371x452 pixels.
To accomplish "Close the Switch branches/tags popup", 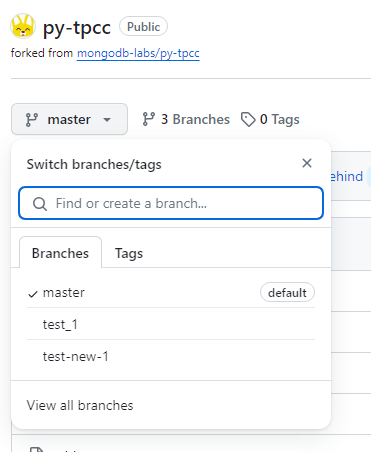I will pyautogui.click(x=307, y=163).
